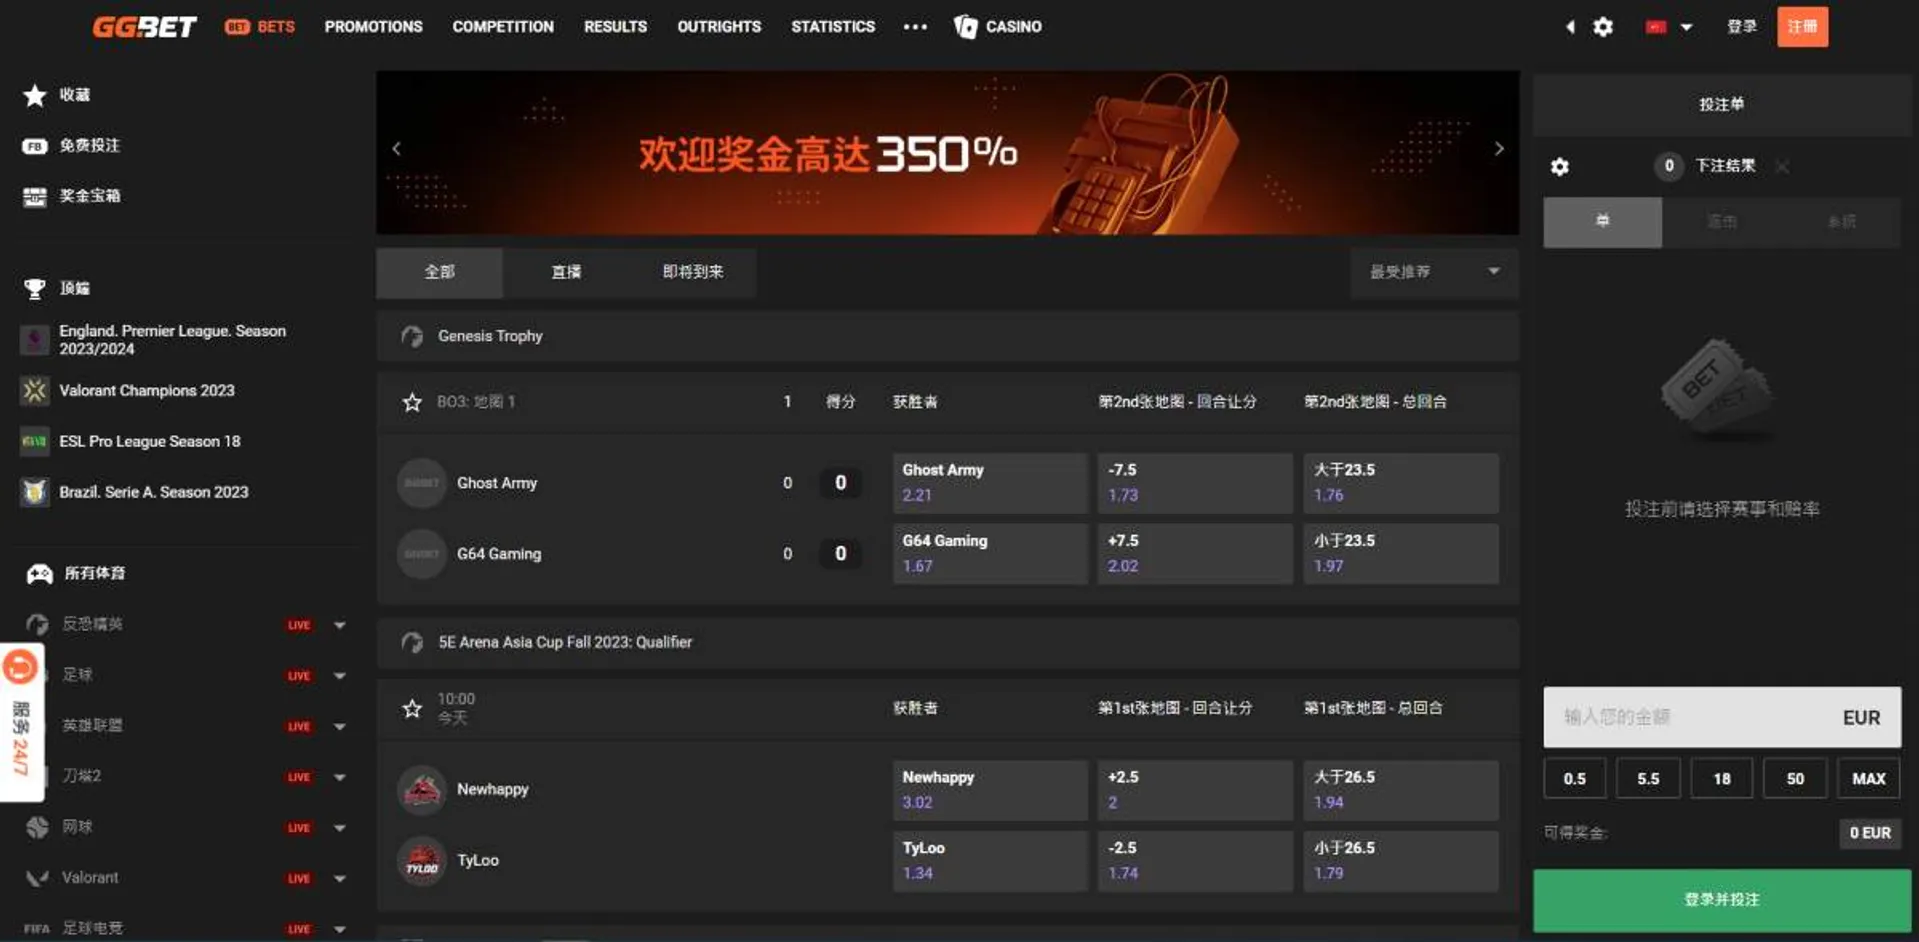Select the 直播 live tab
The image size is (1919, 942).
(x=566, y=273)
